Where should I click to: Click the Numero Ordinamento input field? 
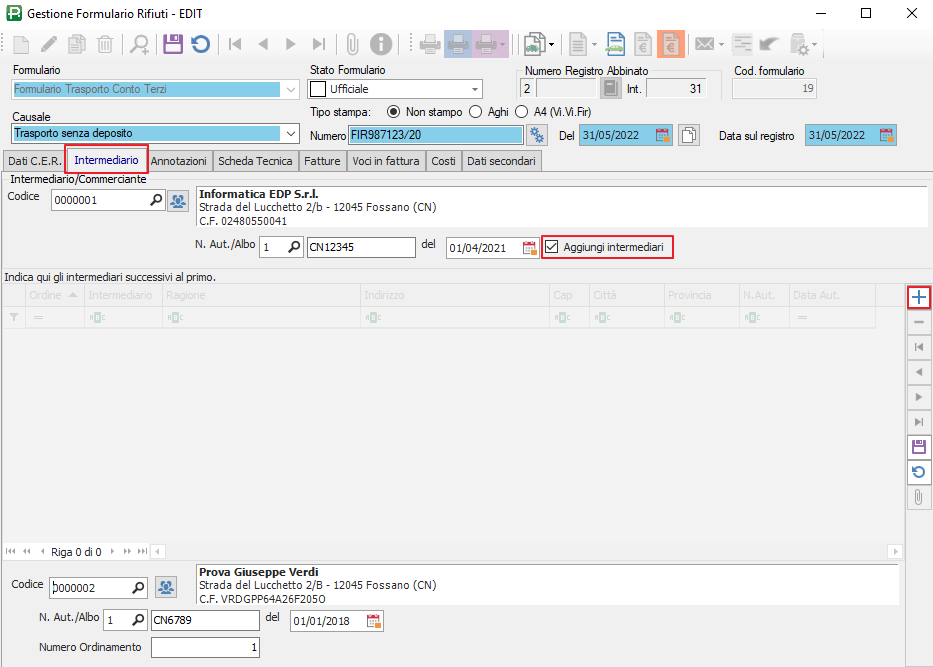pyautogui.click(x=206, y=648)
